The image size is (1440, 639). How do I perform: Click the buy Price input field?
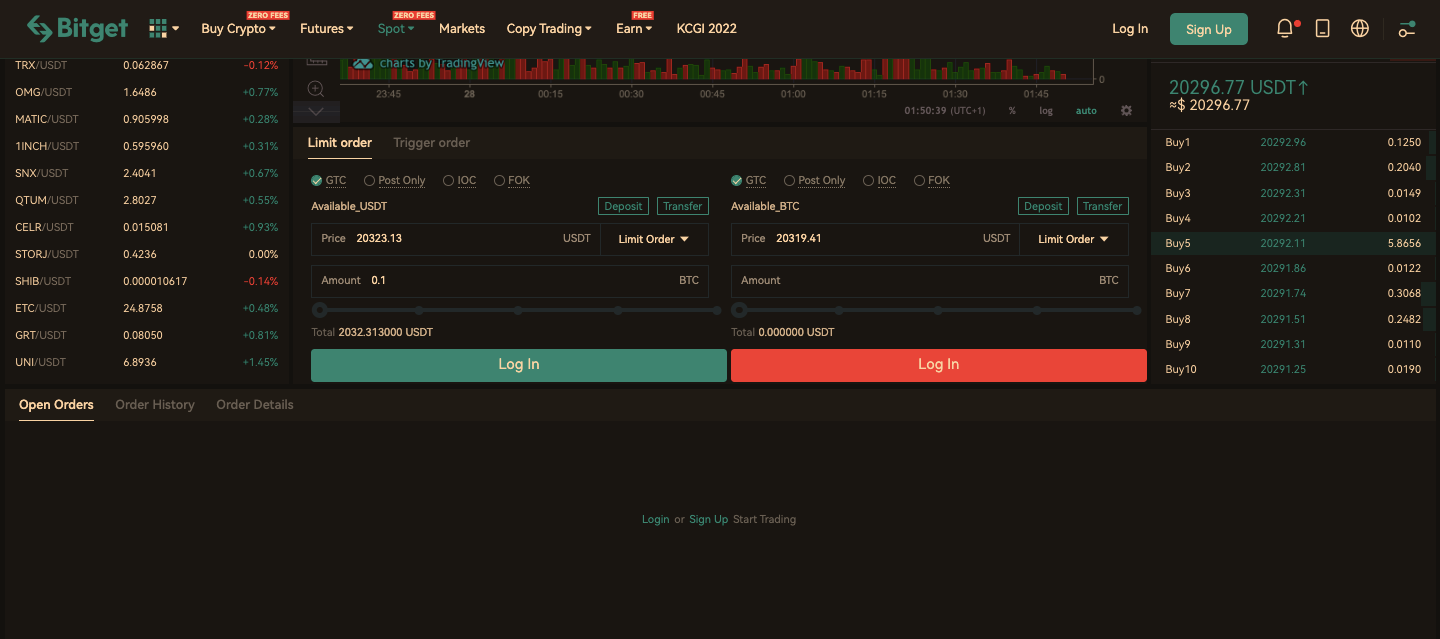click(456, 239)
